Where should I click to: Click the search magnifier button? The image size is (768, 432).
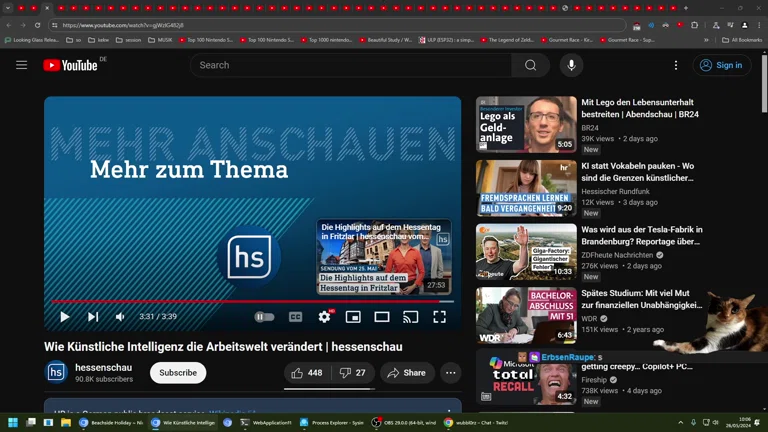pyautogui.click(x=530, y=65)
